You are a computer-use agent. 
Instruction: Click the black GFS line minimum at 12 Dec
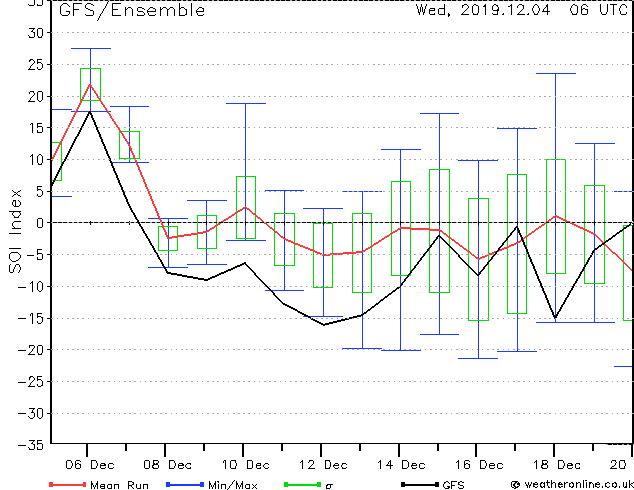tap(323, 324)
